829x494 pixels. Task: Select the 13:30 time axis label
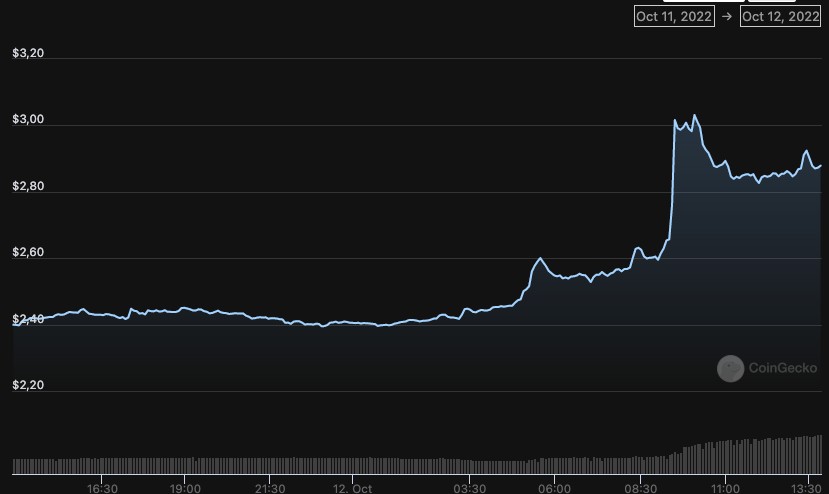point(806,488)
